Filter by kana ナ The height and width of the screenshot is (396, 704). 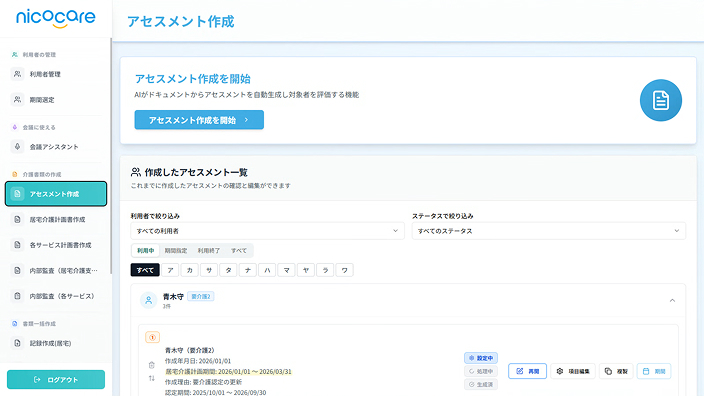247,270
